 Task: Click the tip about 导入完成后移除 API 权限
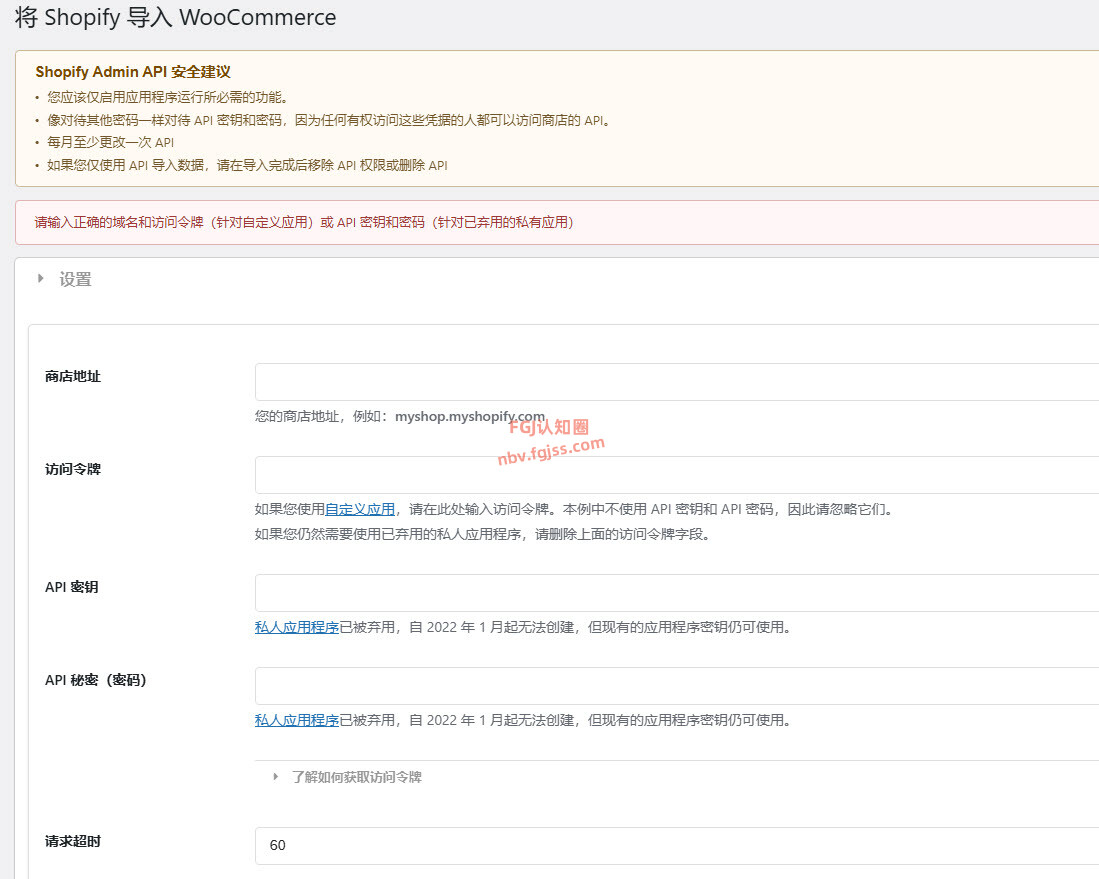tap(247, 165)
